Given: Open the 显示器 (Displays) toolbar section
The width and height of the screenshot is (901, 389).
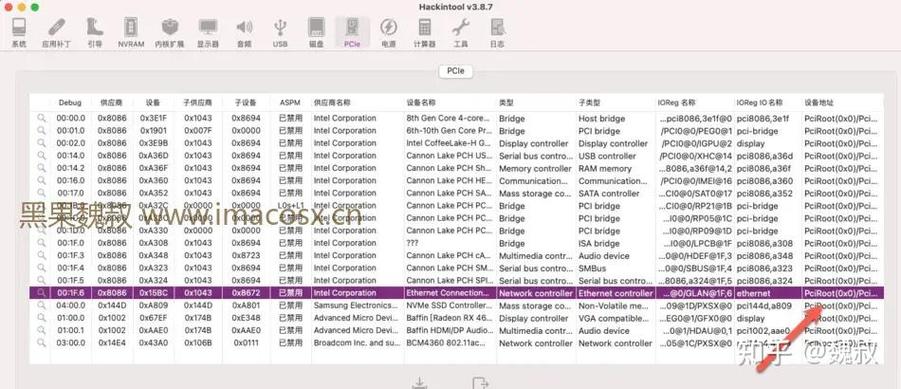Looking at the screenshot, I should pos(207,32).
